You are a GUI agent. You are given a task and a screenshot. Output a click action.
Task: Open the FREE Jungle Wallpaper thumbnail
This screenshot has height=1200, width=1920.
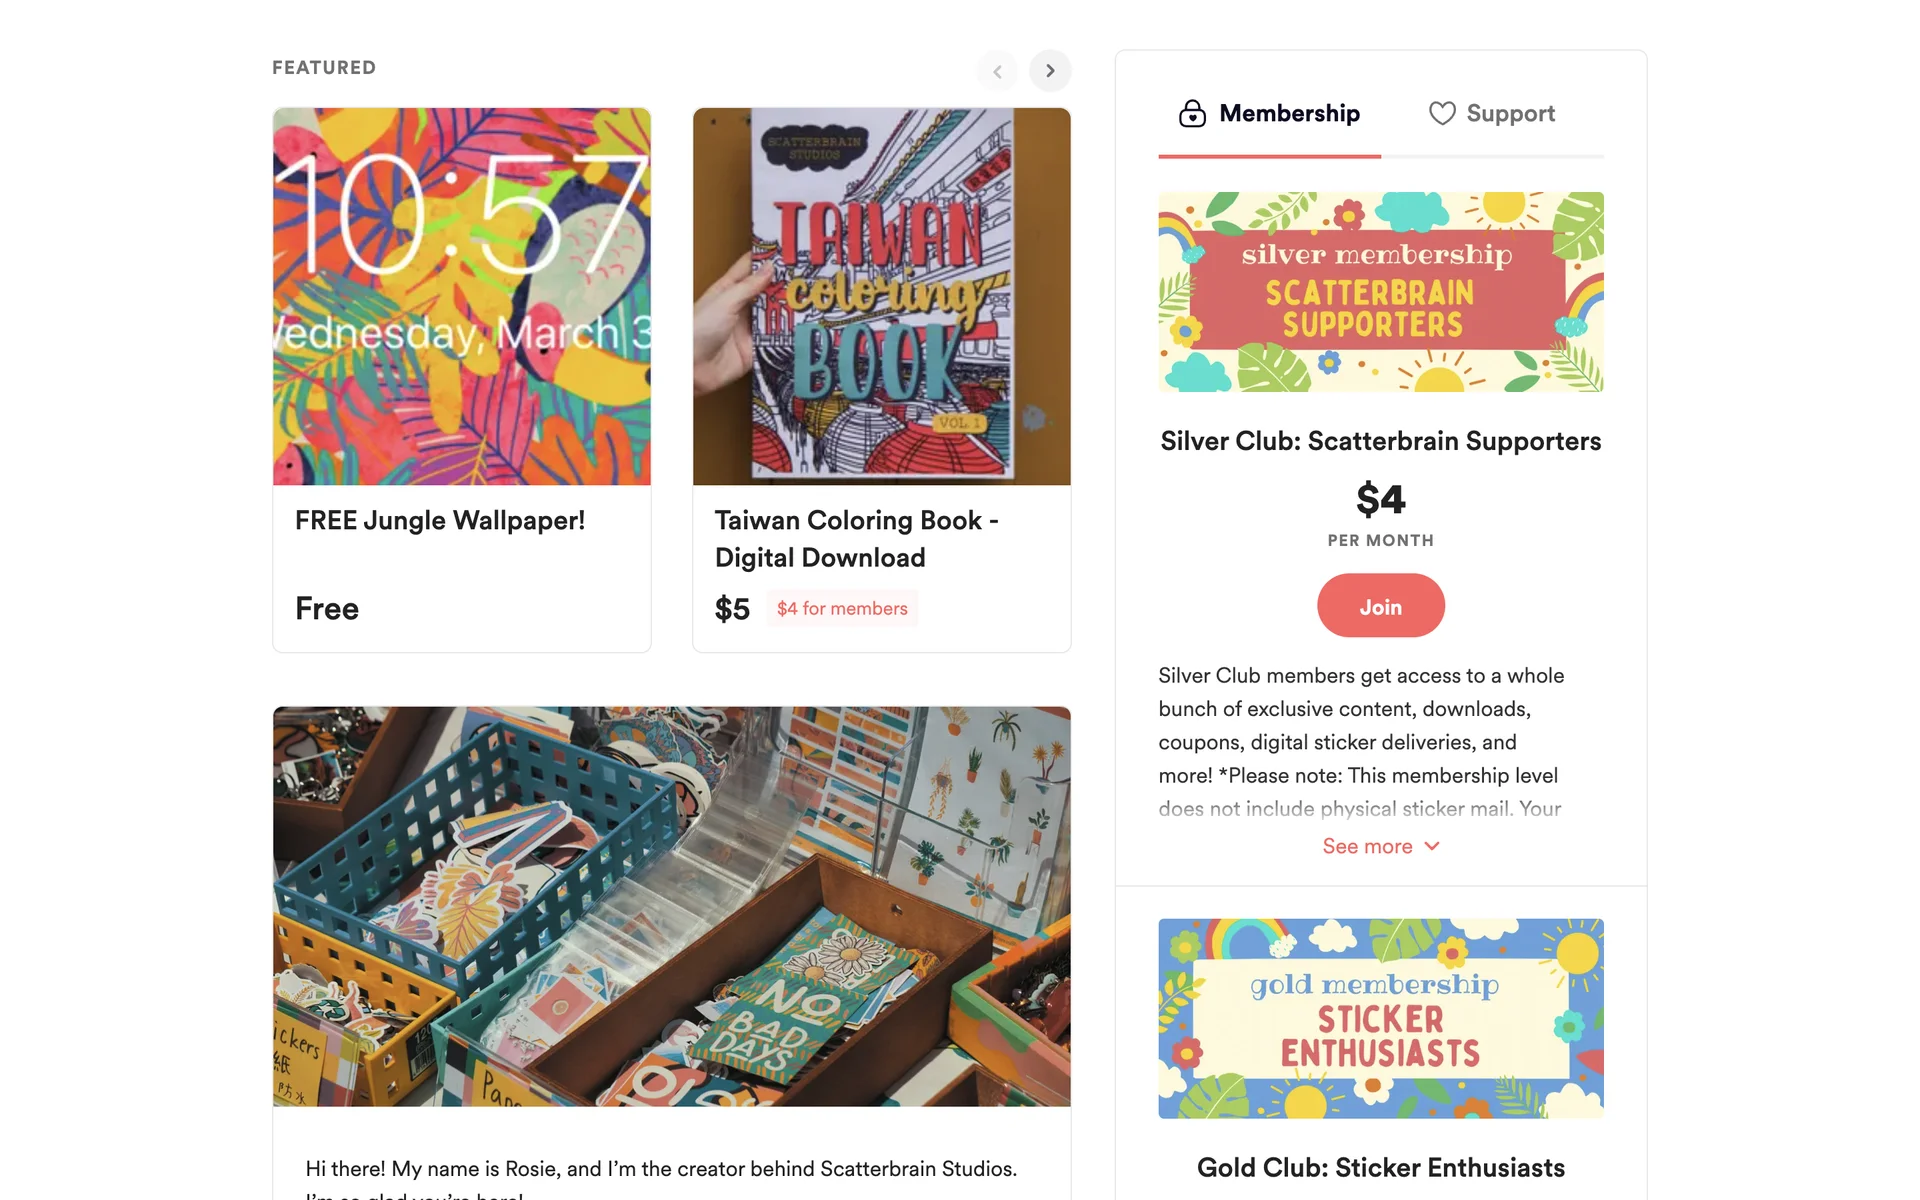tap(462, 297)
